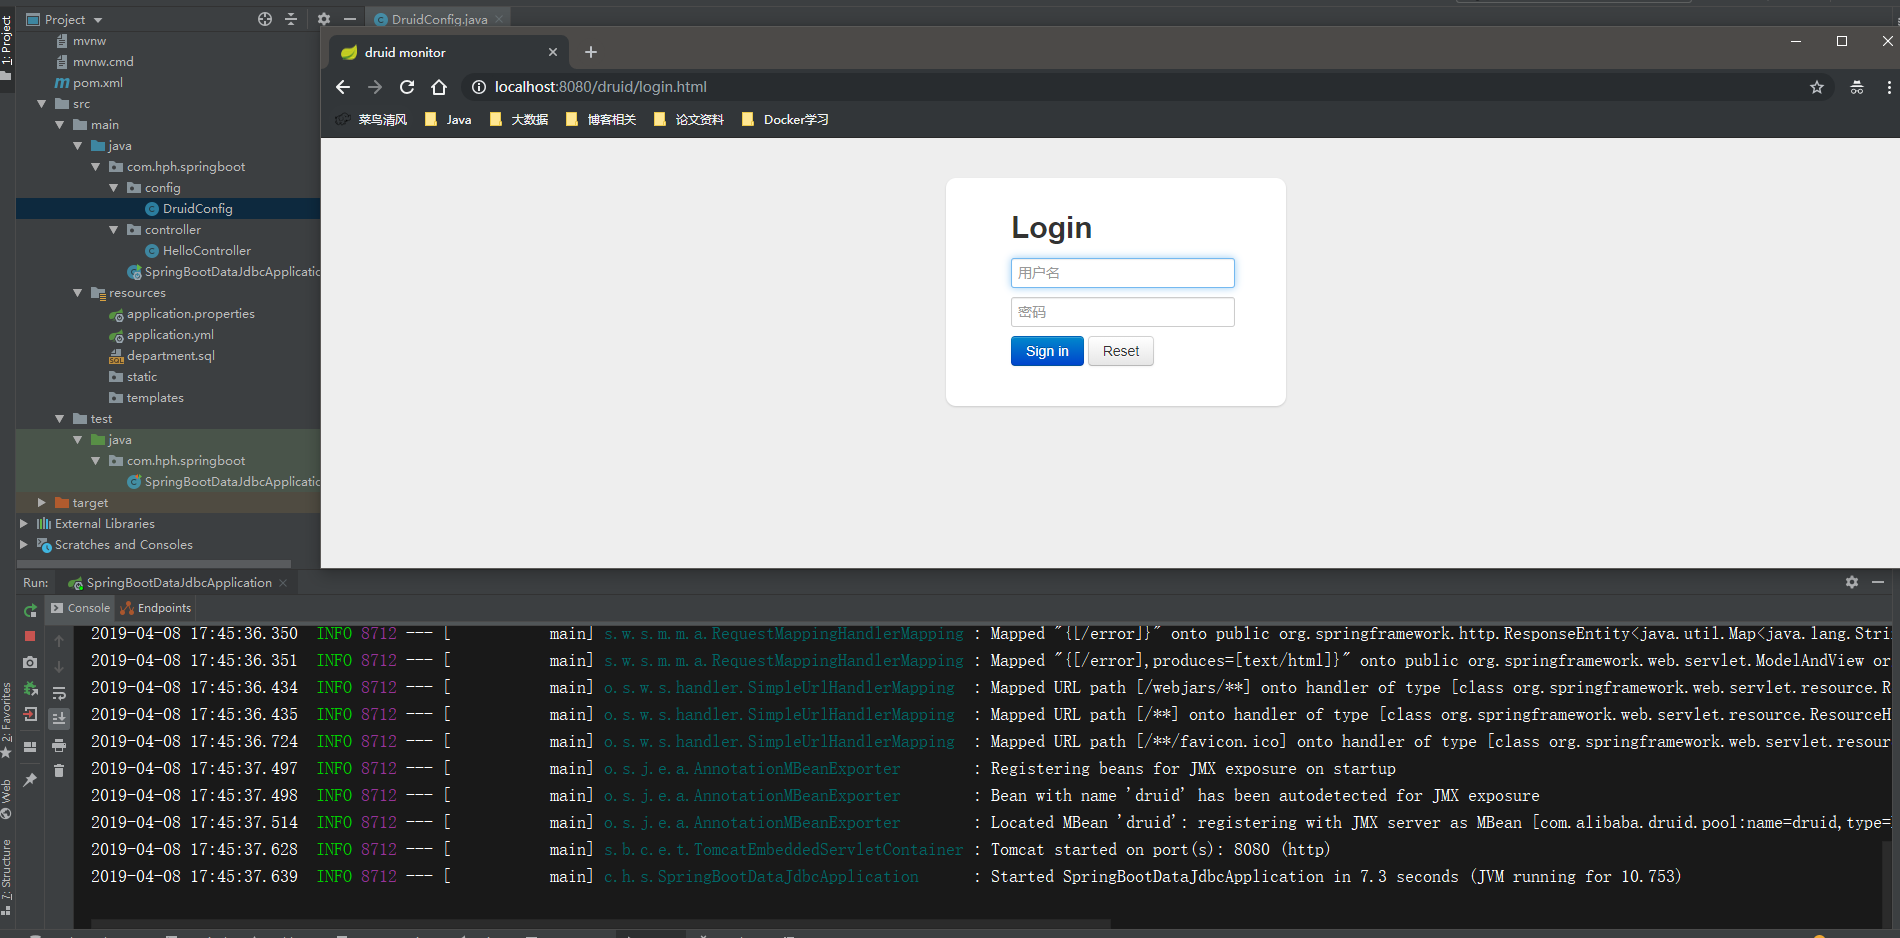The width and height of the screenshot is (1900, 938).
Task: Open the Java bookmark folder
Action: click(448, 119)
